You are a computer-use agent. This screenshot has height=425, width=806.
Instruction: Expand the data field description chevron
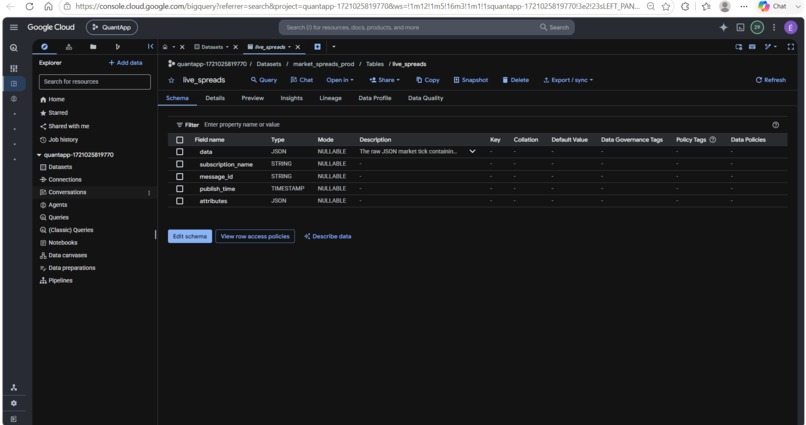click(472, 152)
